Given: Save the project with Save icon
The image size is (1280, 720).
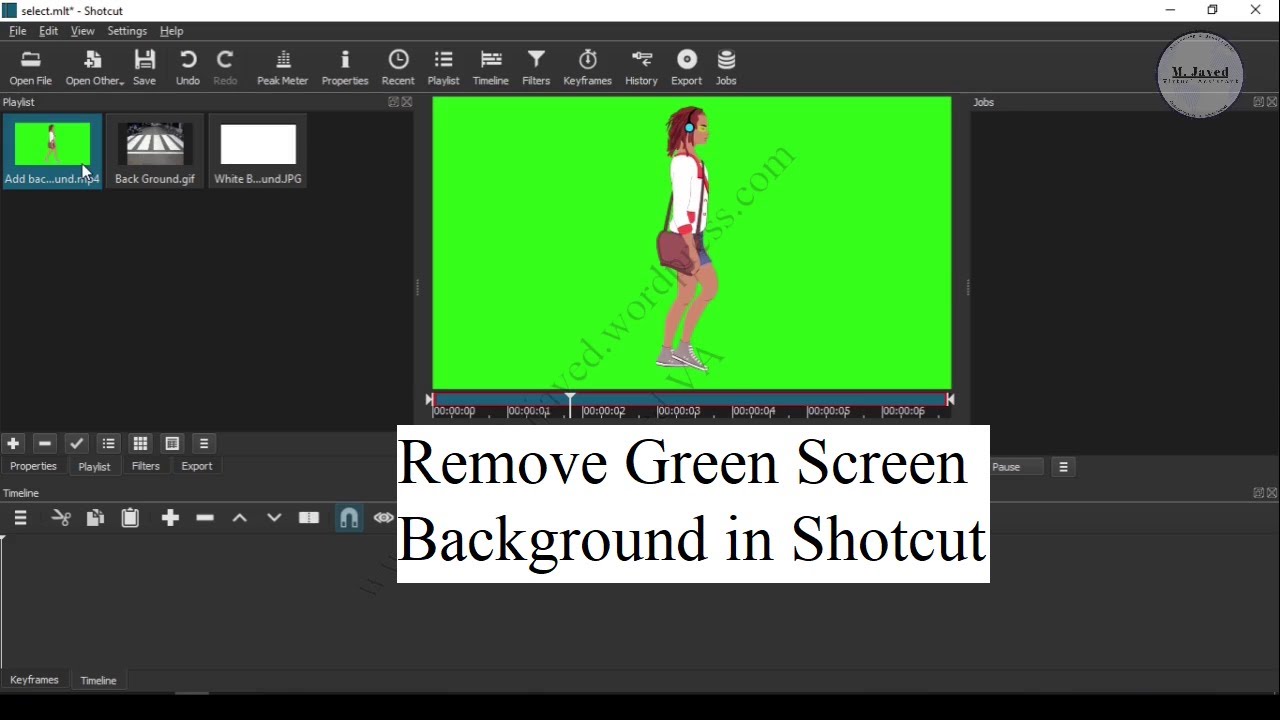Looking at the screenshot, I should (145, 67).
